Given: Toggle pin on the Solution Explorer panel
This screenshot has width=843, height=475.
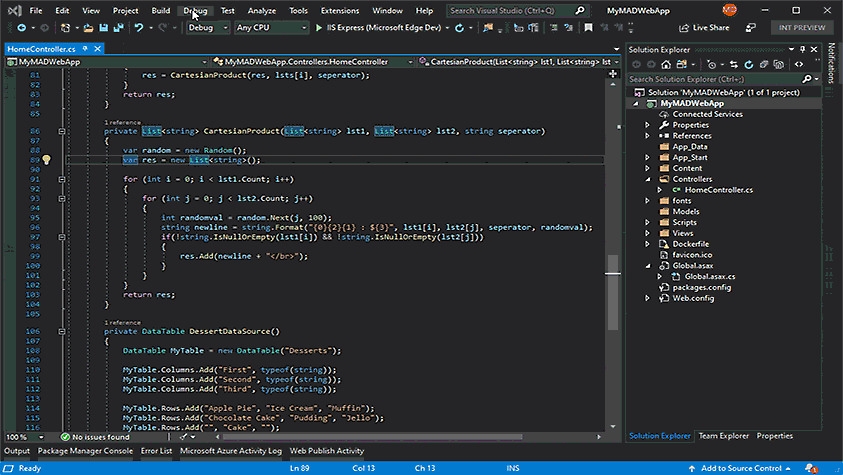Looking at the screenshot, I should click(x=802, y=49).
